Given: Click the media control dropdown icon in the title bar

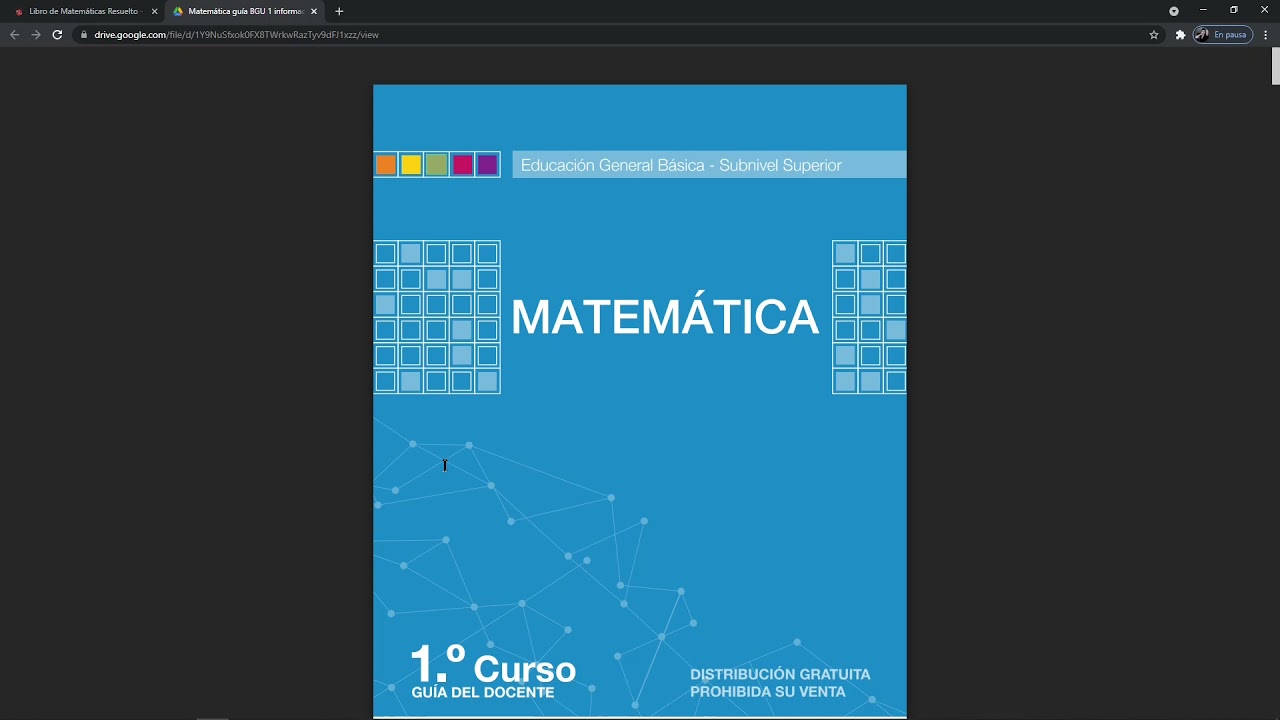Looking at the screenshot, I should [1174, 11].
